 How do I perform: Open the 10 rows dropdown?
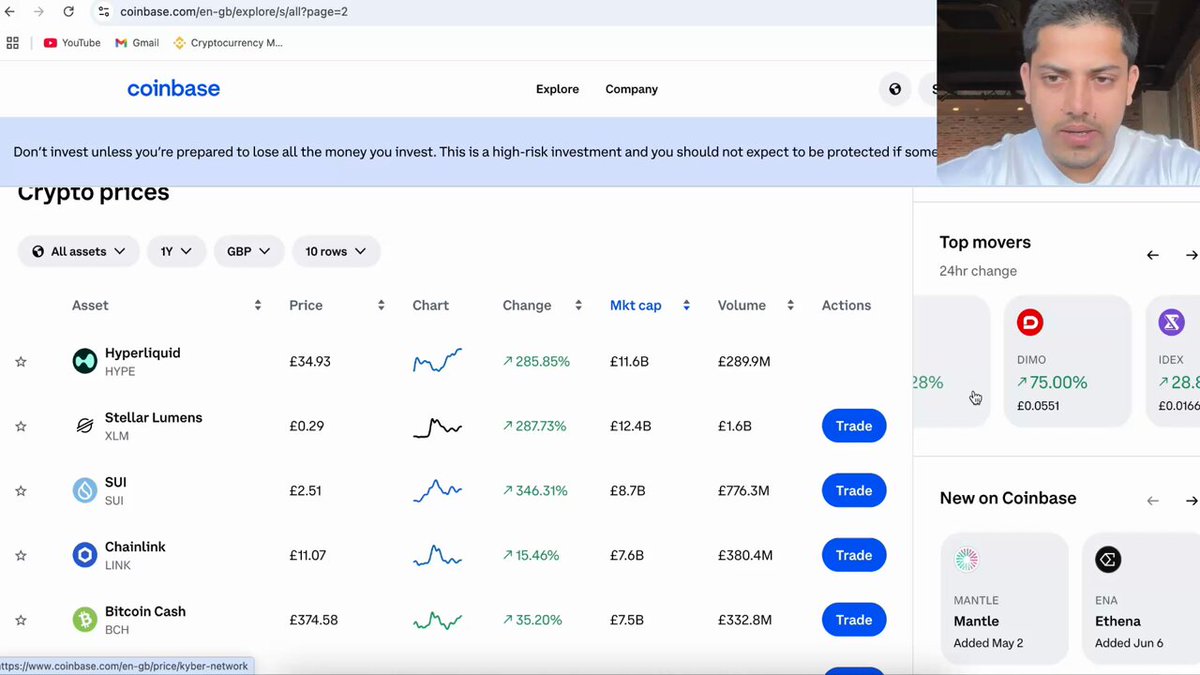coord(336,251)
